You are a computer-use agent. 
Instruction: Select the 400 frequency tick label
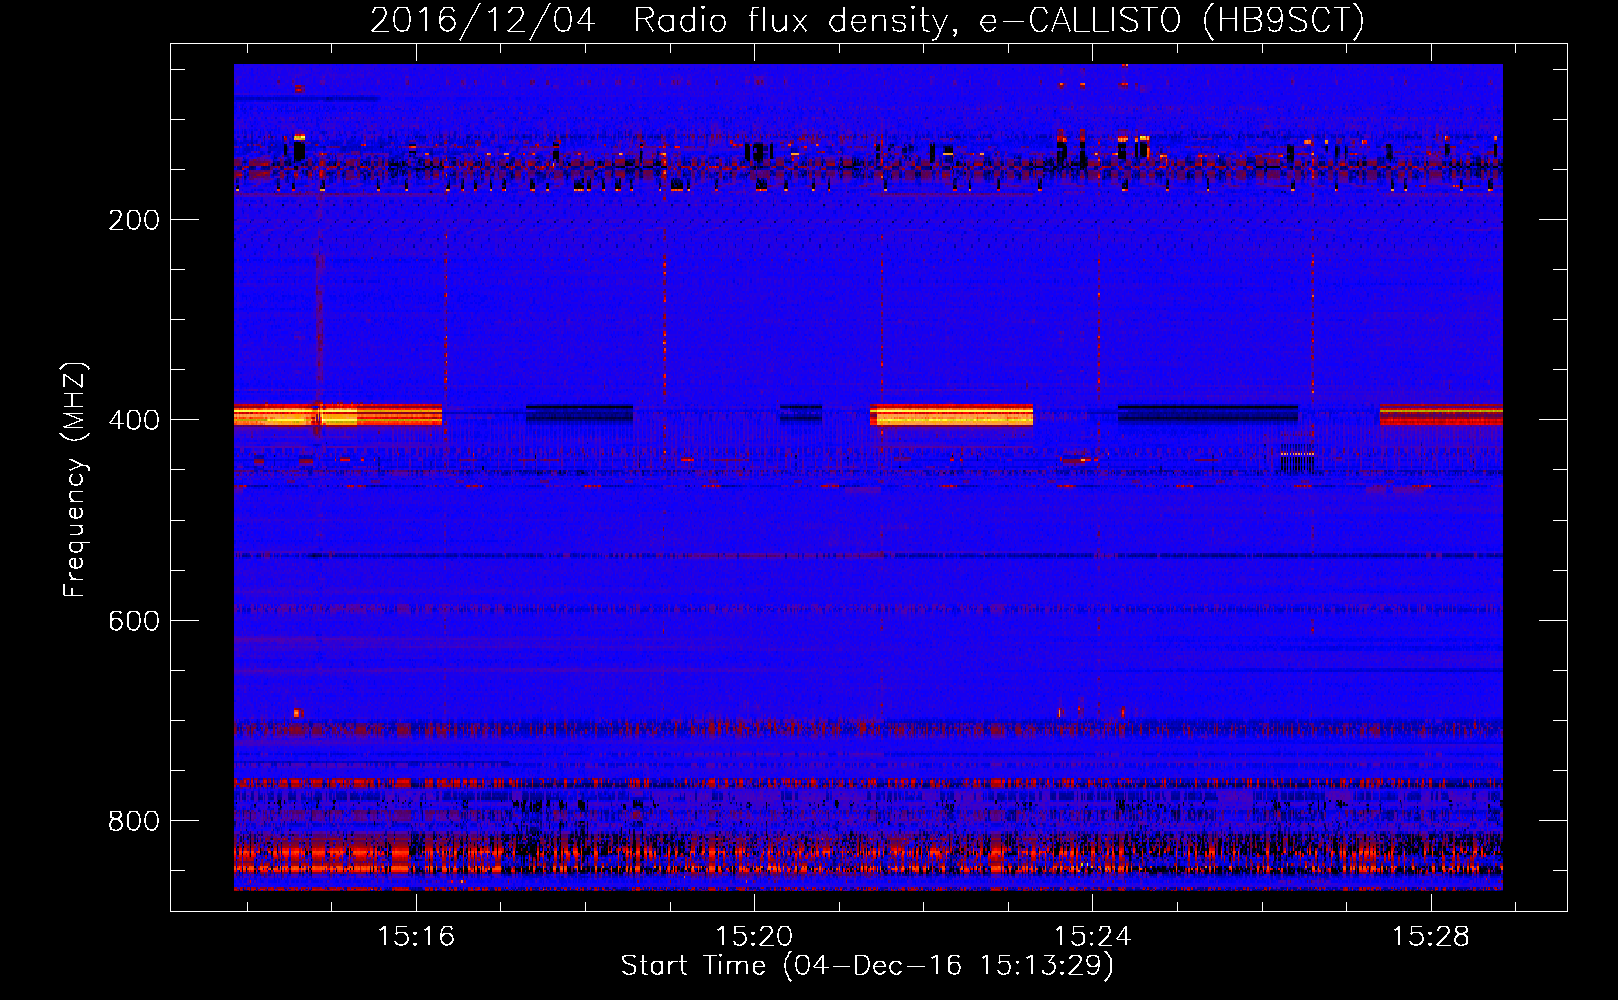pos(134,420)
